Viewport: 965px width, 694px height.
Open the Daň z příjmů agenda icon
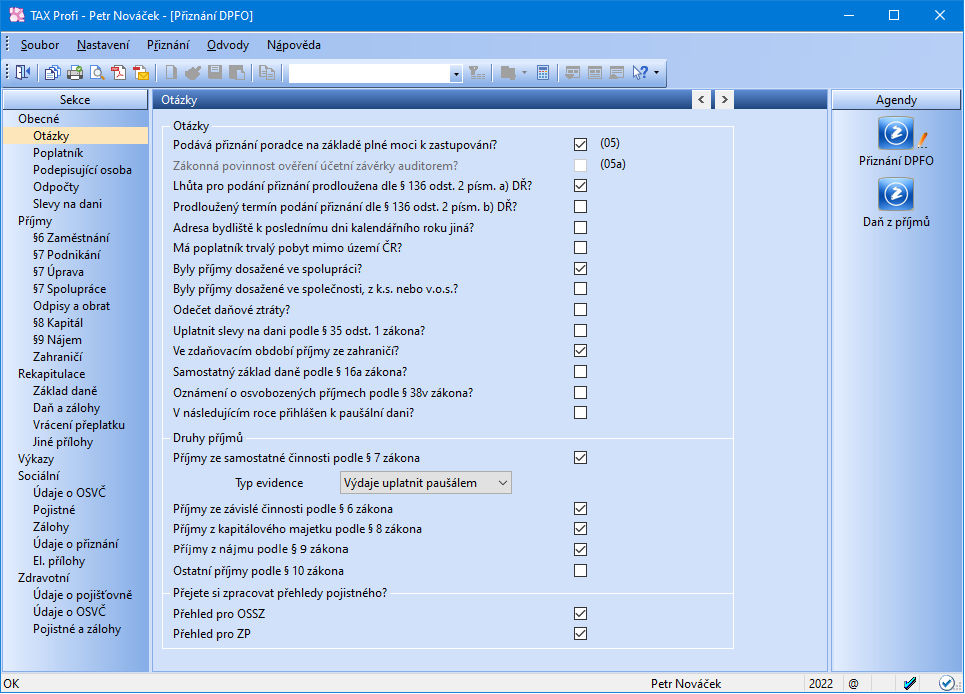click(895, 194)
